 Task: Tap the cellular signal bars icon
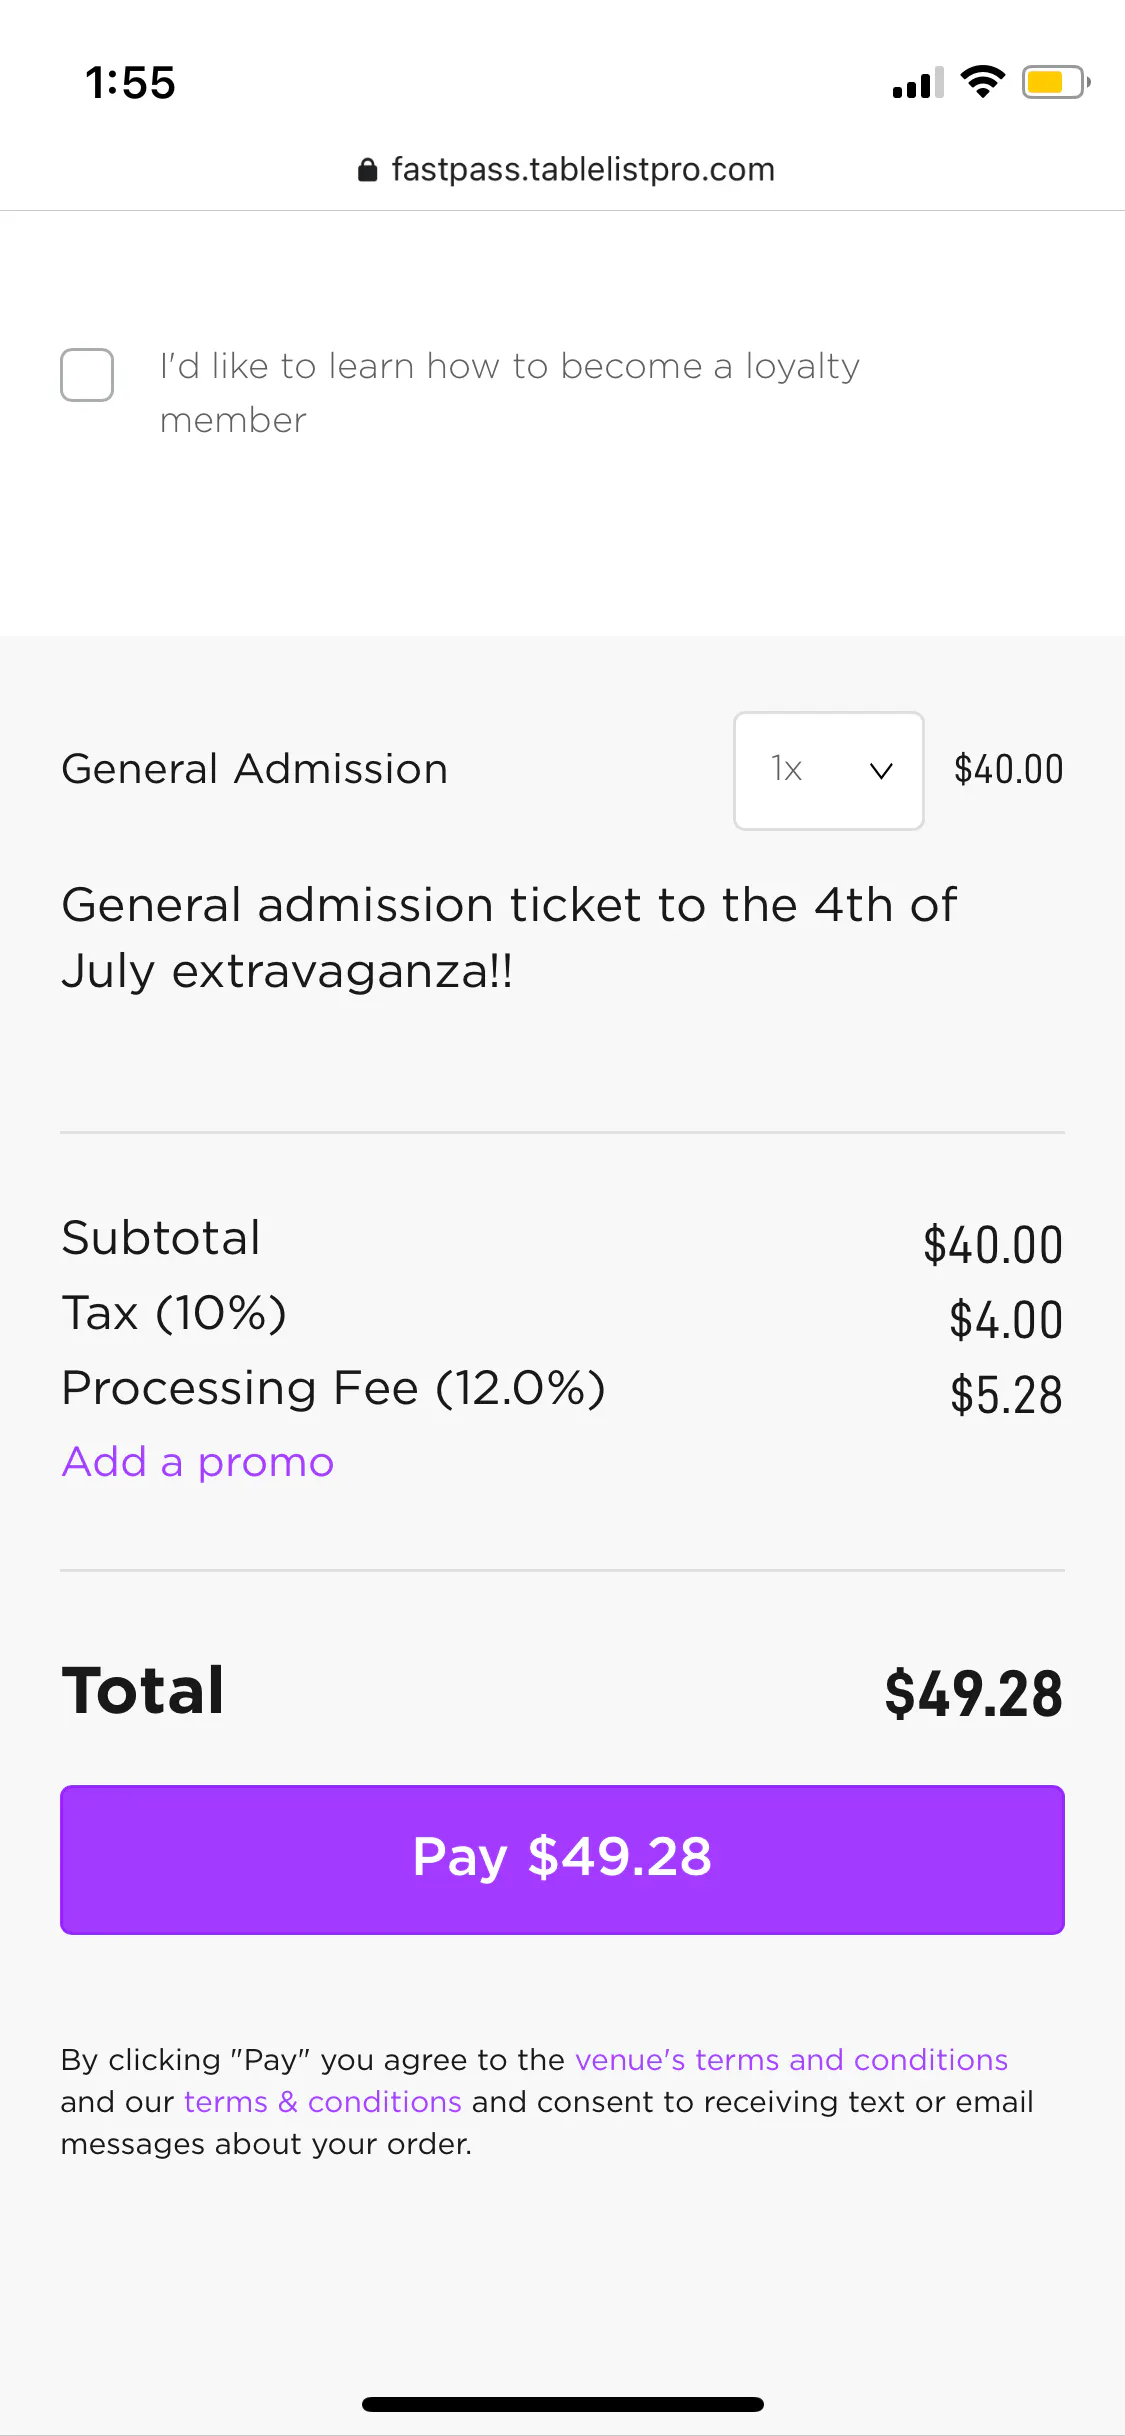(x=918, y=84)
